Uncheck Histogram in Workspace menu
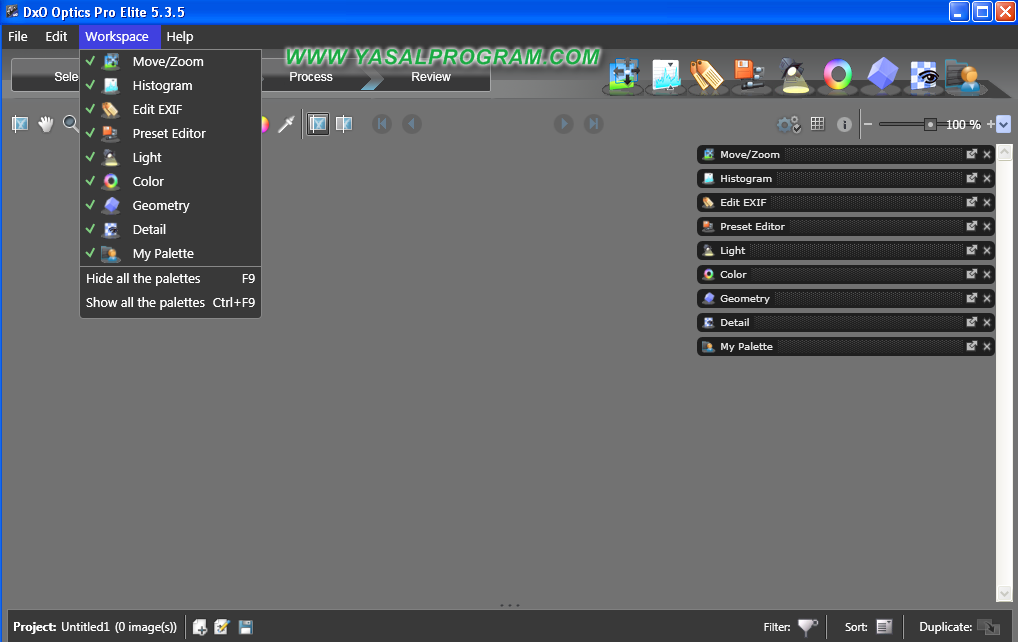The image size is (1018, 642). click(162, 85)
